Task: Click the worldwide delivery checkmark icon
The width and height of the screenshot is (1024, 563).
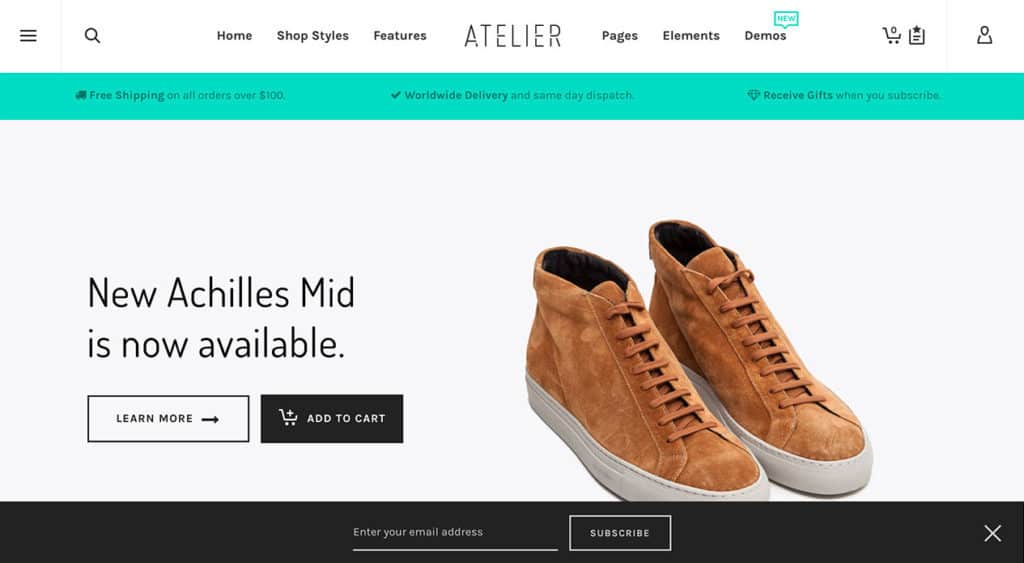Action: click(396, 95)
